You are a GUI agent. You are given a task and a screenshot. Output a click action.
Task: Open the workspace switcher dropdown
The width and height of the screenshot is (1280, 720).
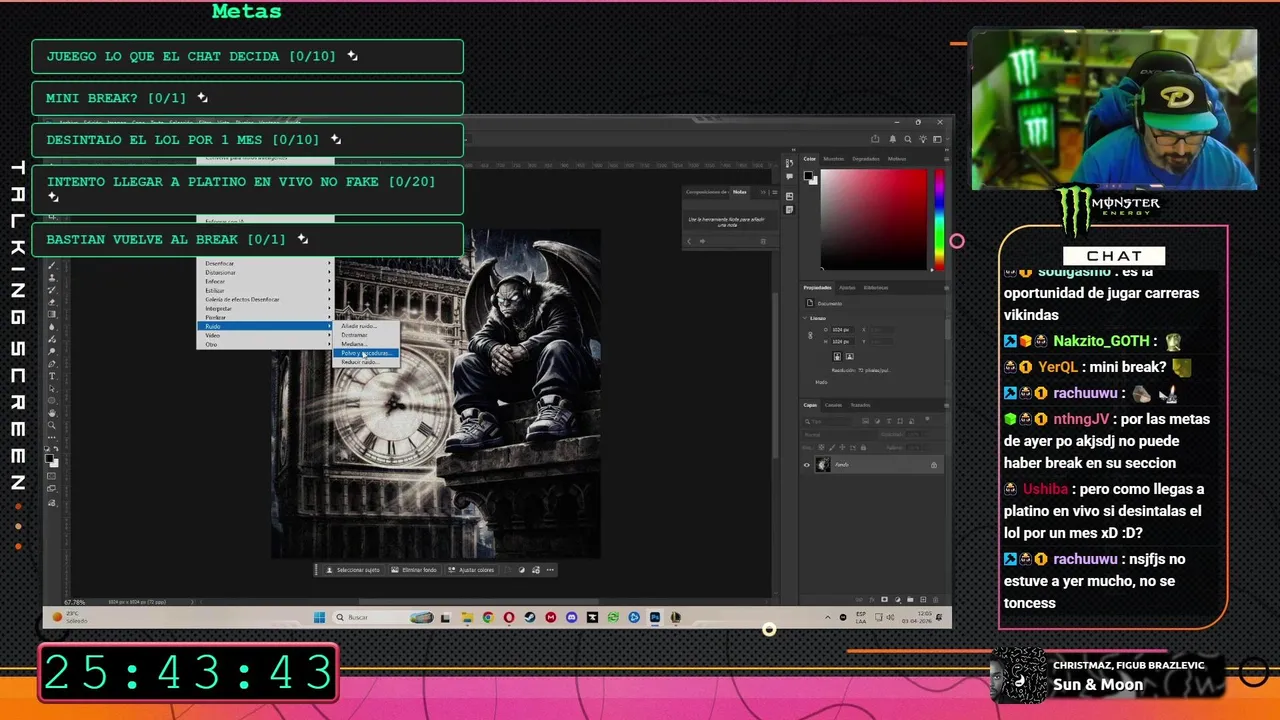tap(937, 139)
